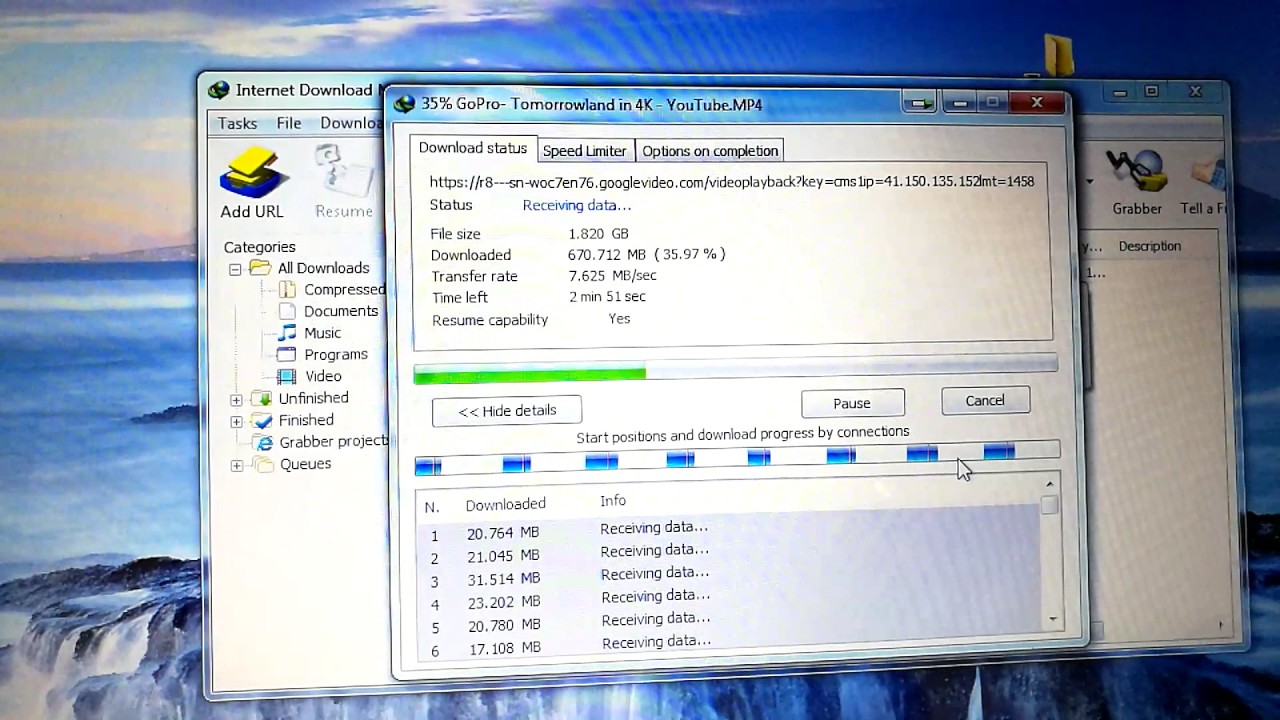Viewport: 1280px width, 720px height.
Task: Click the Downloaded column header in connections list
Action: point(505,504)
